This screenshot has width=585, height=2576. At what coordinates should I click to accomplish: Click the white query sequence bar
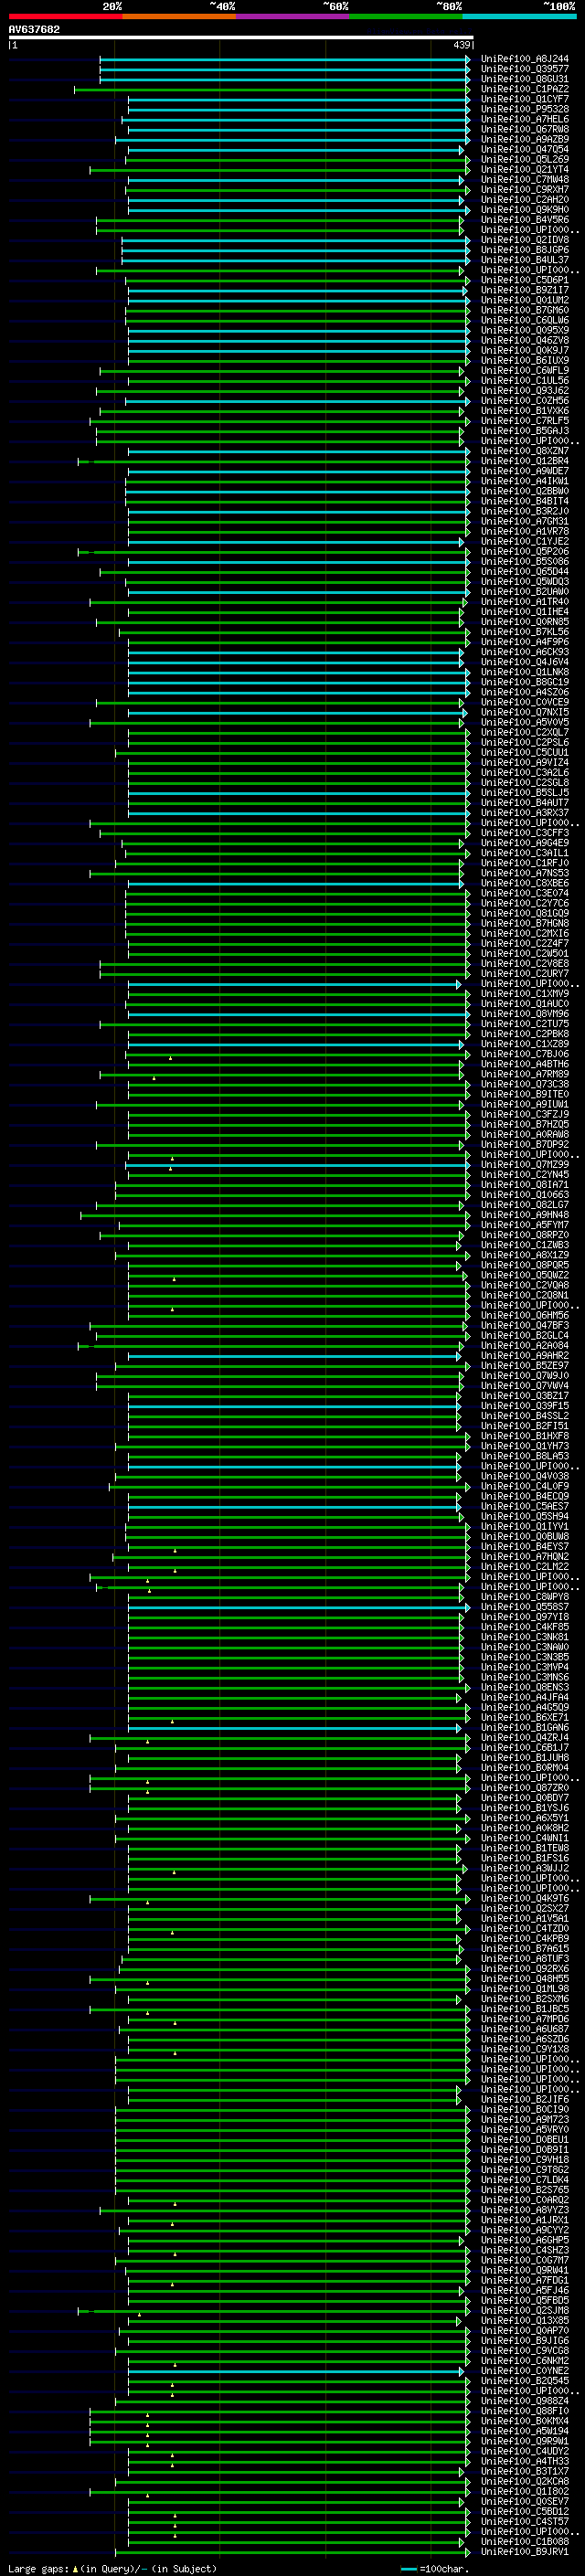(241, 38)
